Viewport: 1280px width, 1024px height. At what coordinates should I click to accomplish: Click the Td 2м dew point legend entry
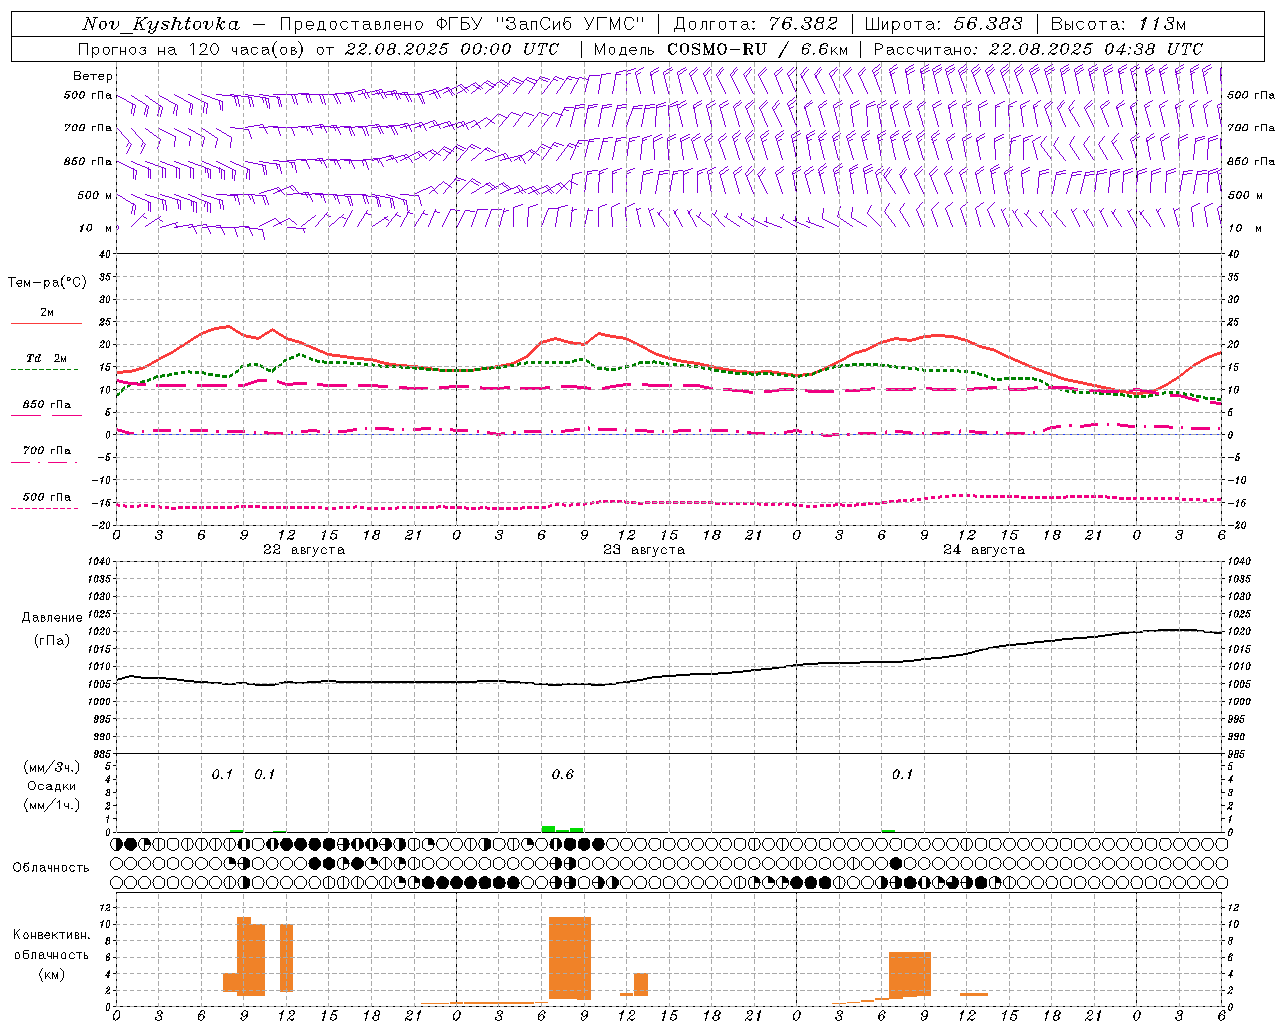(47, 358)
